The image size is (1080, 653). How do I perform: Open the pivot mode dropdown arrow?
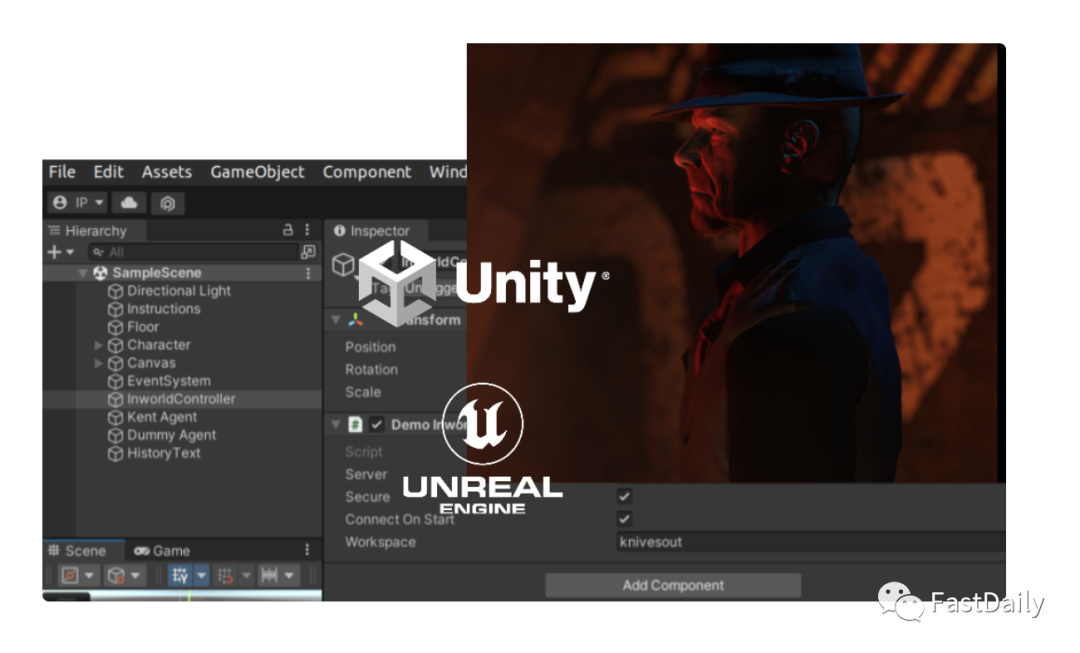point(90,575)
